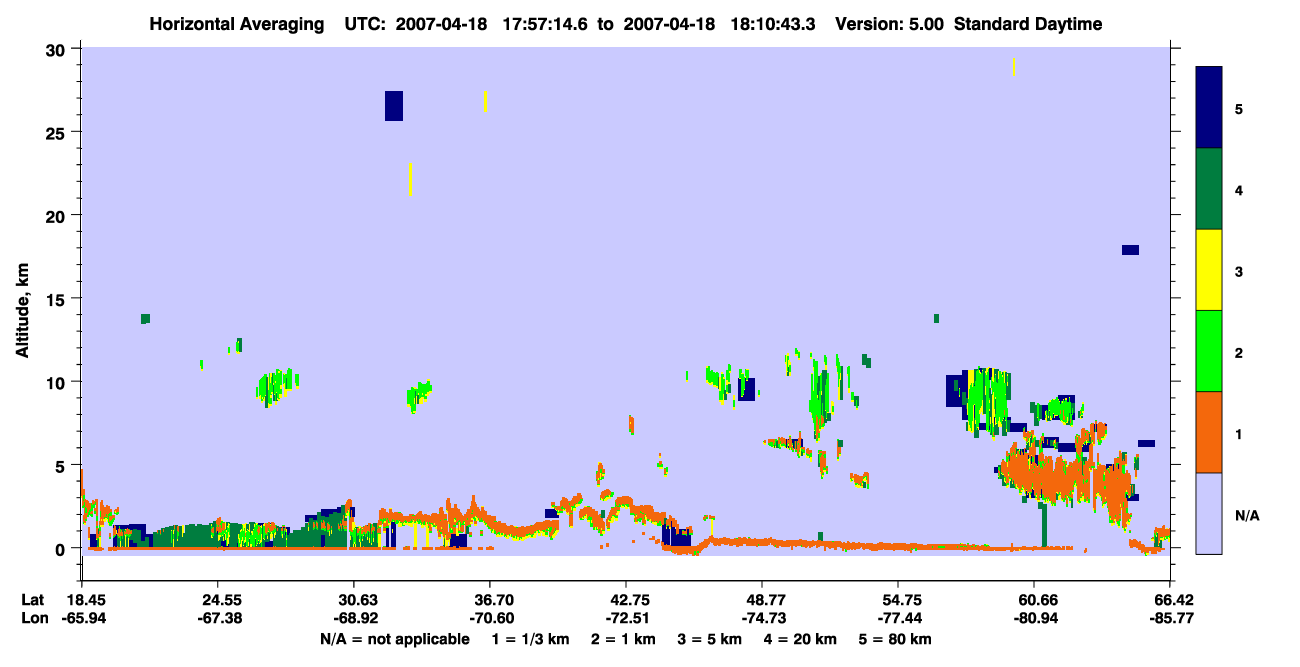Image resolution: width=1300 pixels, height=667 pixels.
Task: Click the y-axis tick label 20
Action: [58, 215]
